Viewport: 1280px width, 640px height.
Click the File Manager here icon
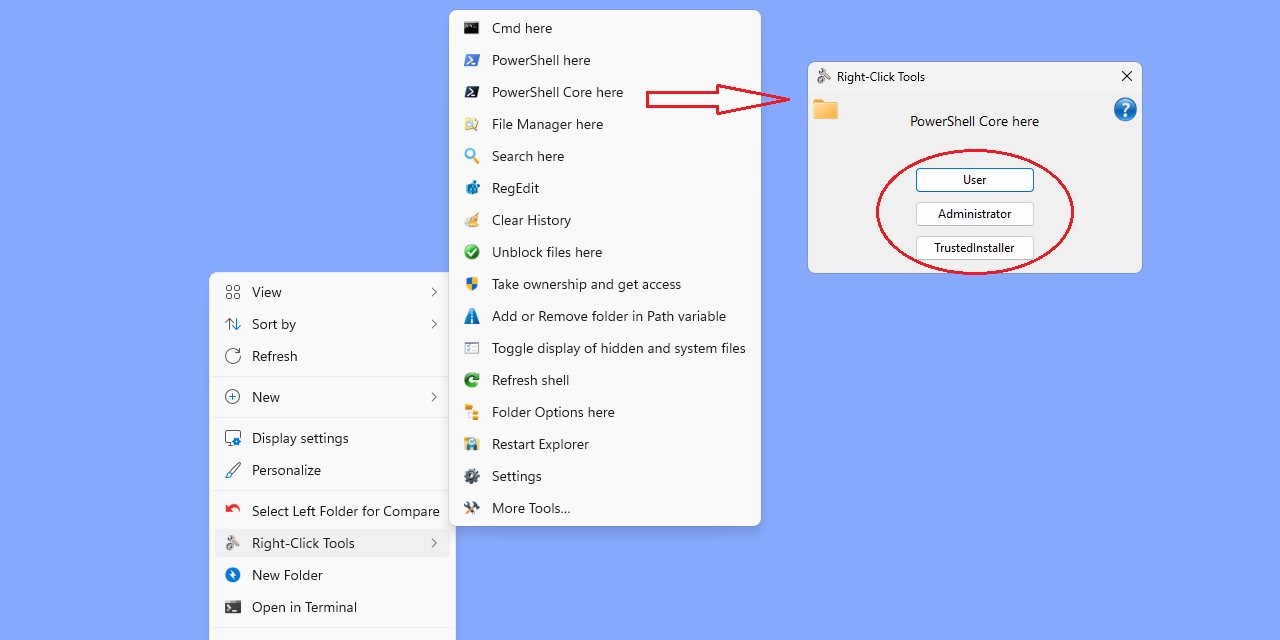472,124
